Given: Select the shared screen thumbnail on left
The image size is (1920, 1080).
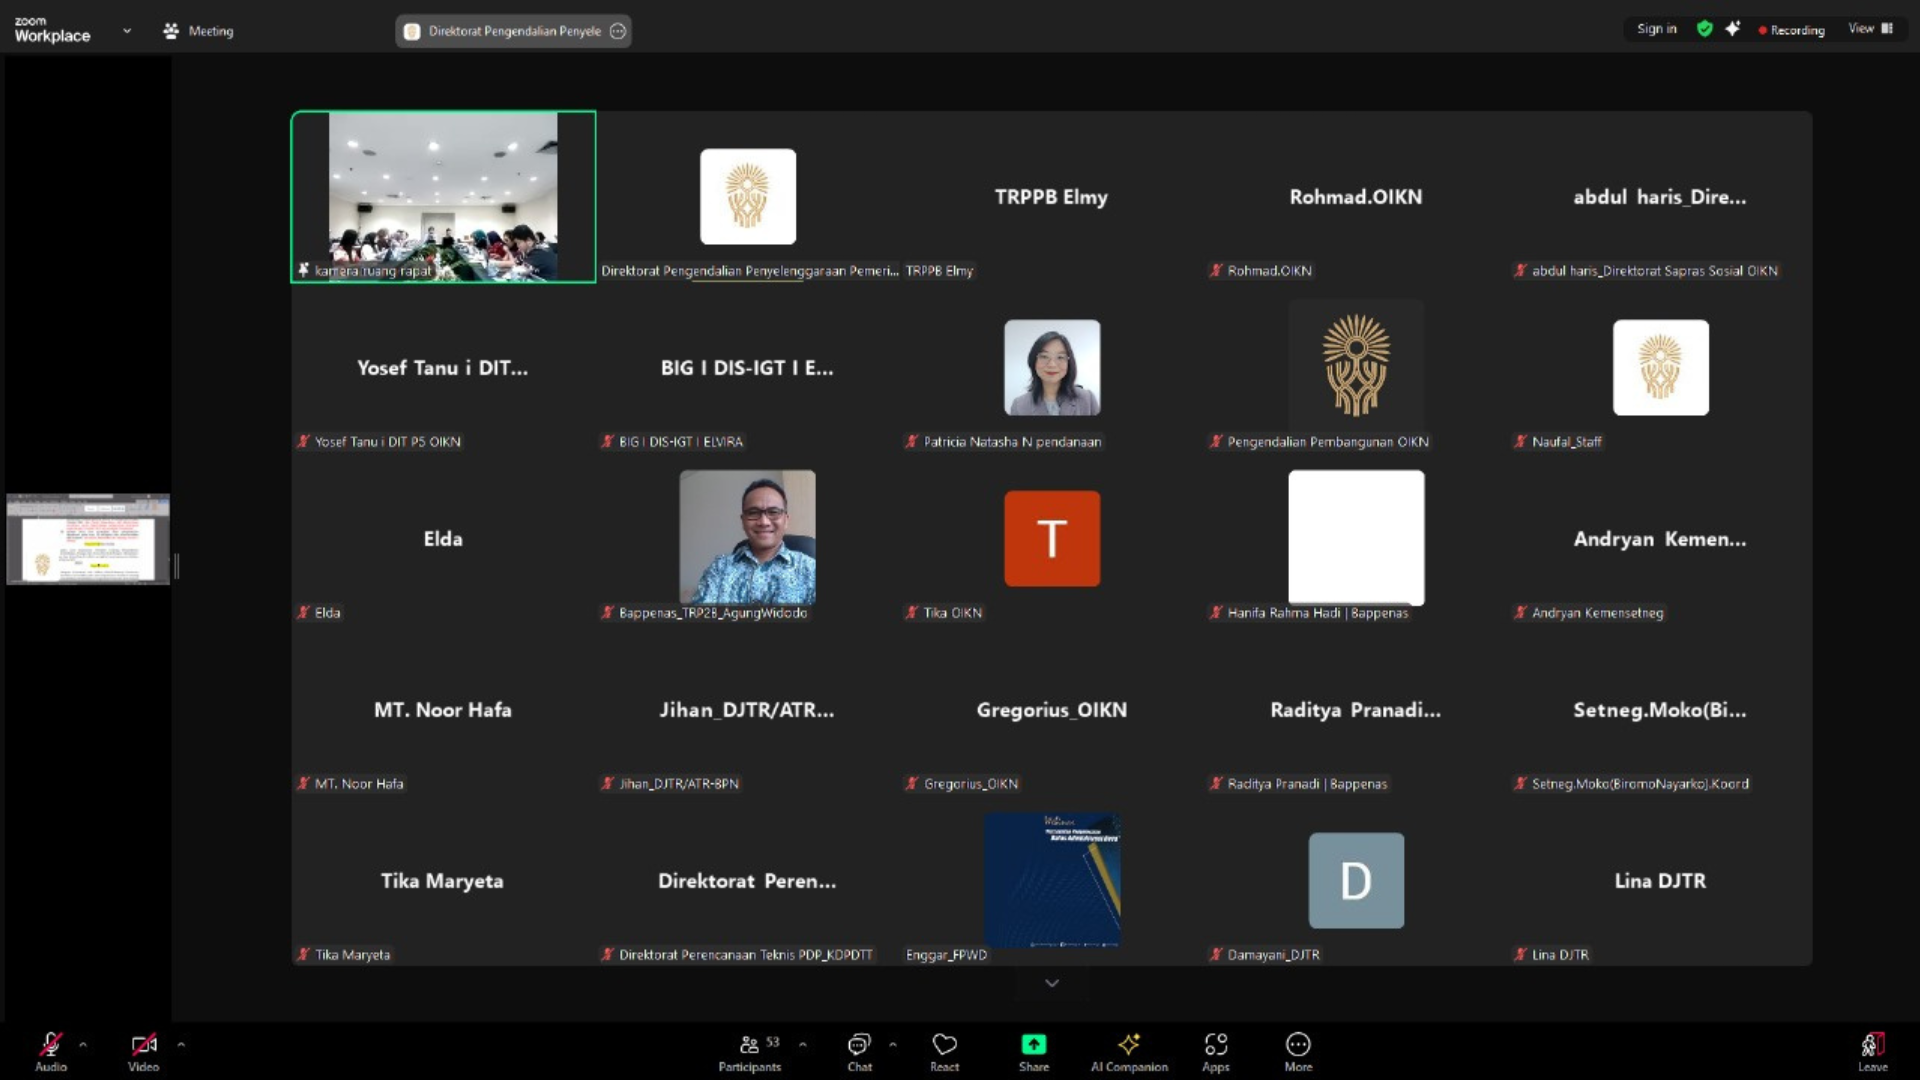Looking at the screenshot, I should [x=88, y=538].
